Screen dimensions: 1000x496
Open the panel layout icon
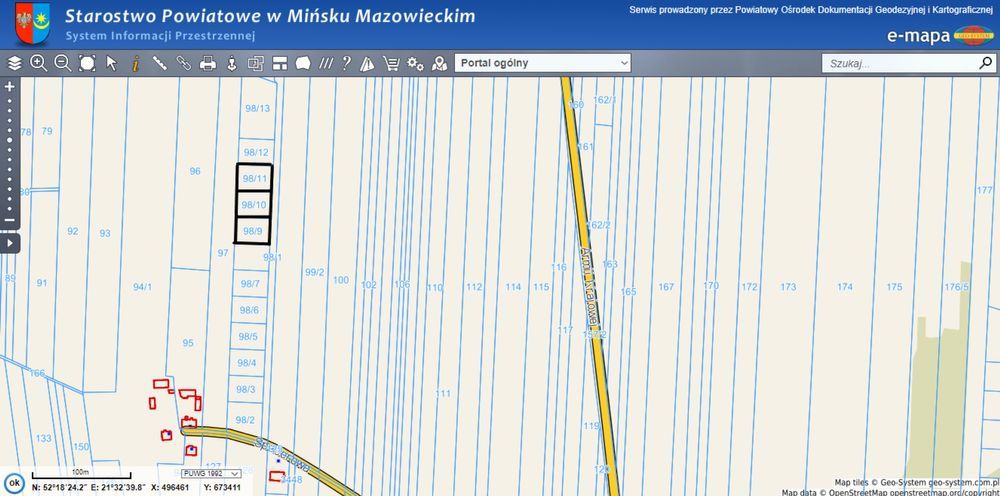pos(280,63)
